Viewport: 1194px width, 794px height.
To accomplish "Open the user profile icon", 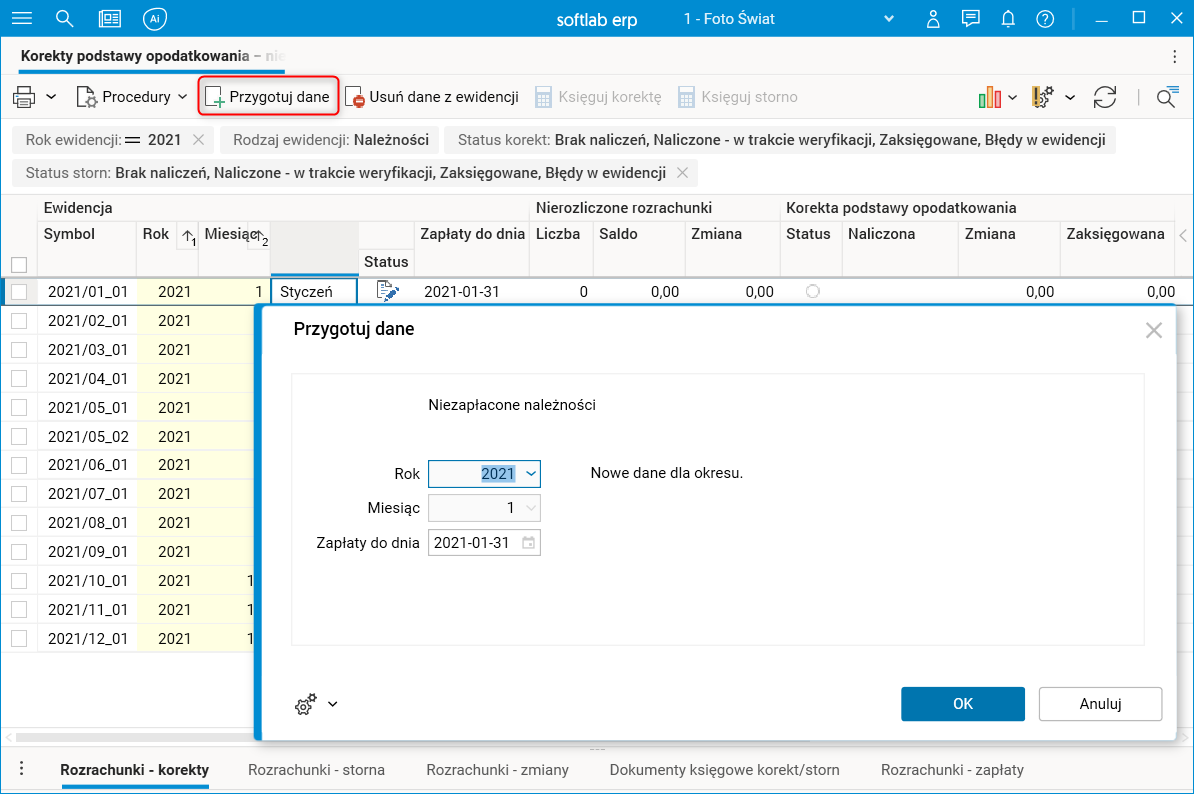I will (x=933, y=19).
